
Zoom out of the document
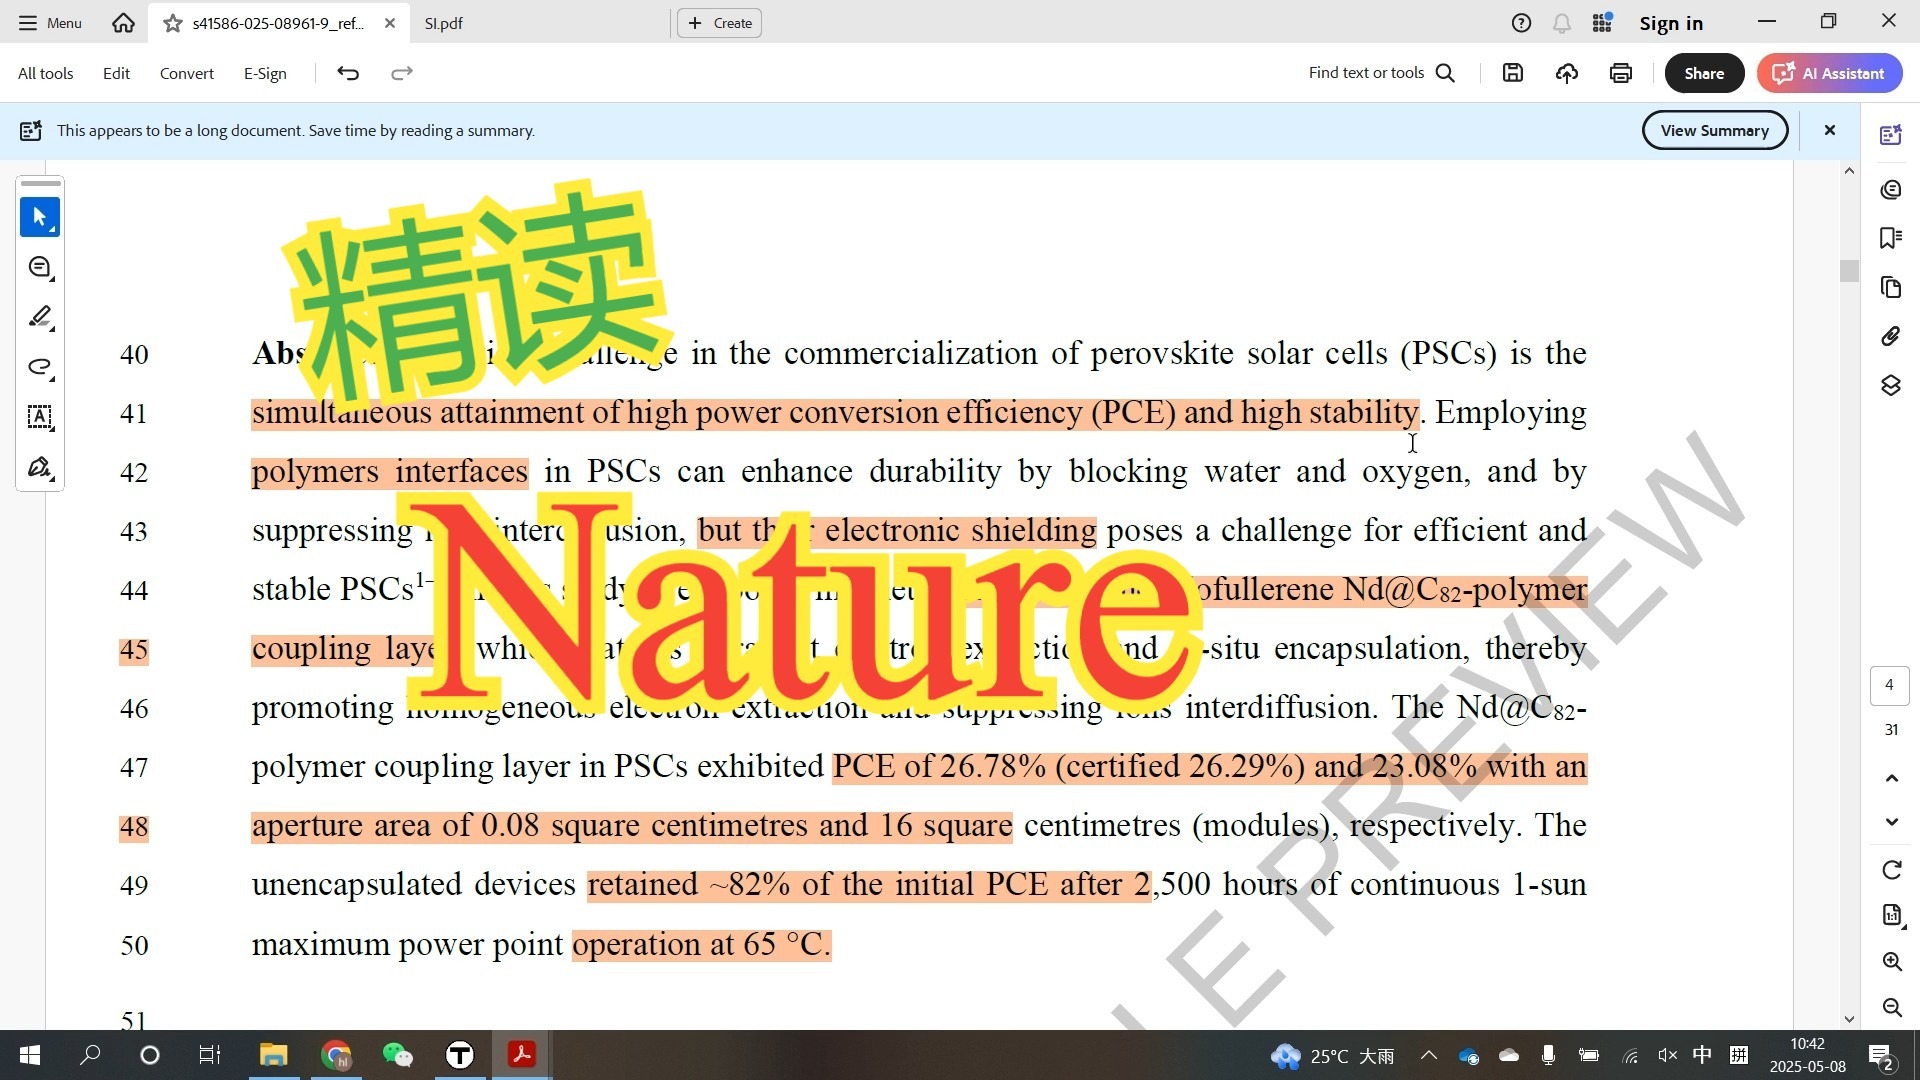[x=1891, y=1007]
